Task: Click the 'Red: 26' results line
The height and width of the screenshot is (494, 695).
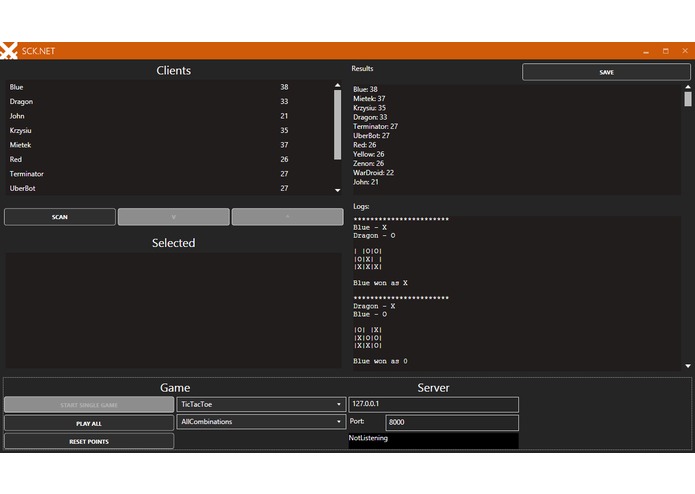Action: pyautogui.click(x=364, y=145)
